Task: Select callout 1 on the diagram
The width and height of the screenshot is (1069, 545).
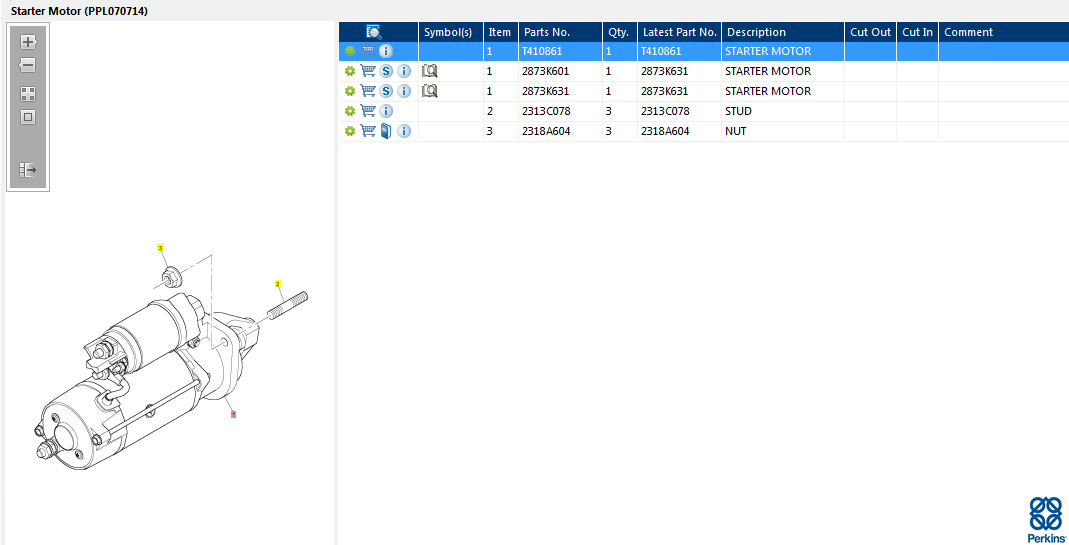Action: coord(233,414)
